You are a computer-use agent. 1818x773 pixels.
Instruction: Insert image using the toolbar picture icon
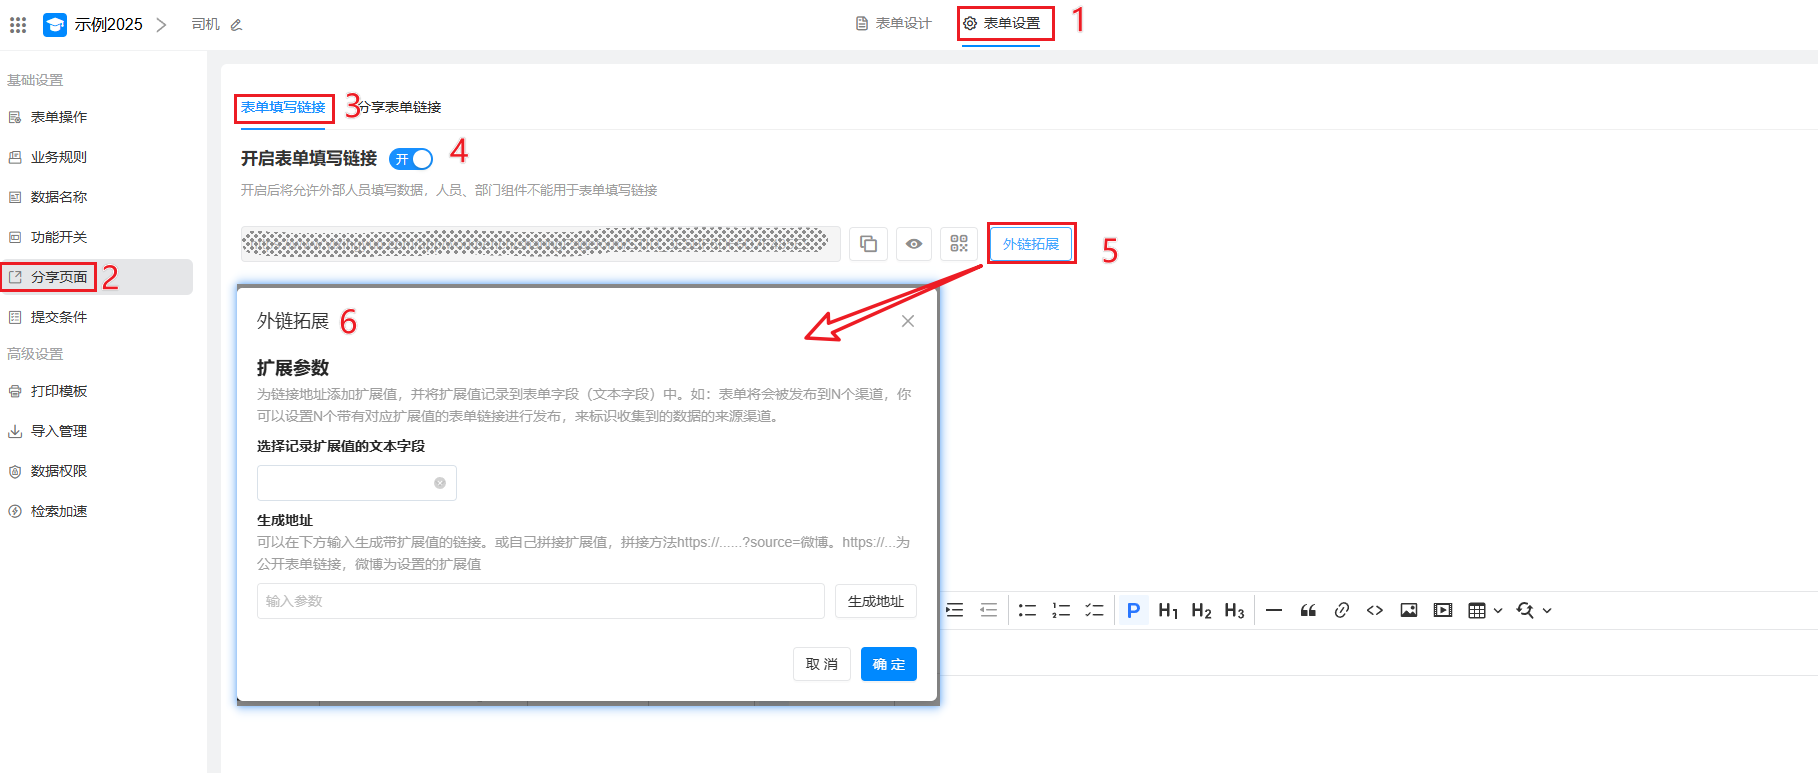coord(1409,610)
